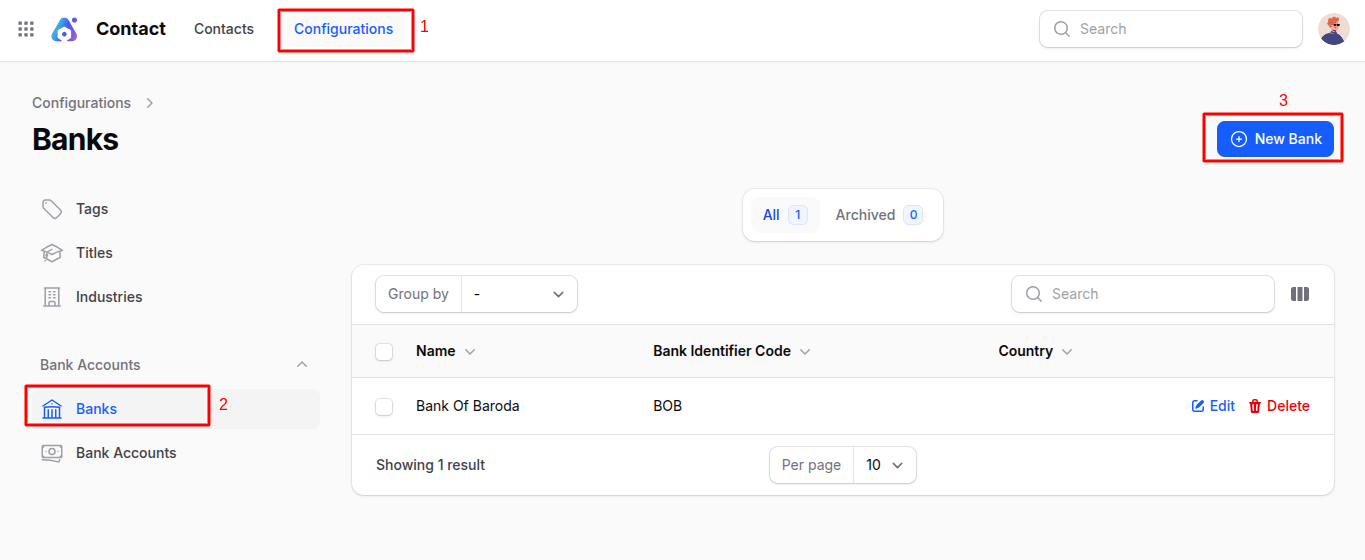Click the Contact app logo icon
The image size is (1365, 560).
64,29
